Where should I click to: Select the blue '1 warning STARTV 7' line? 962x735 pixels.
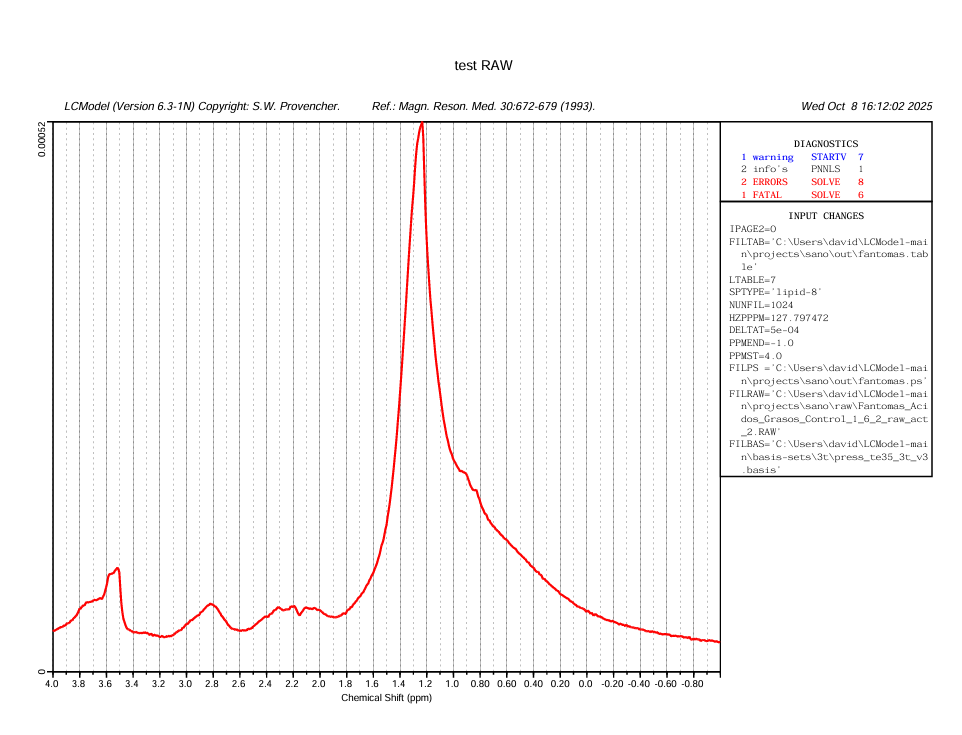tap(801, 157)
